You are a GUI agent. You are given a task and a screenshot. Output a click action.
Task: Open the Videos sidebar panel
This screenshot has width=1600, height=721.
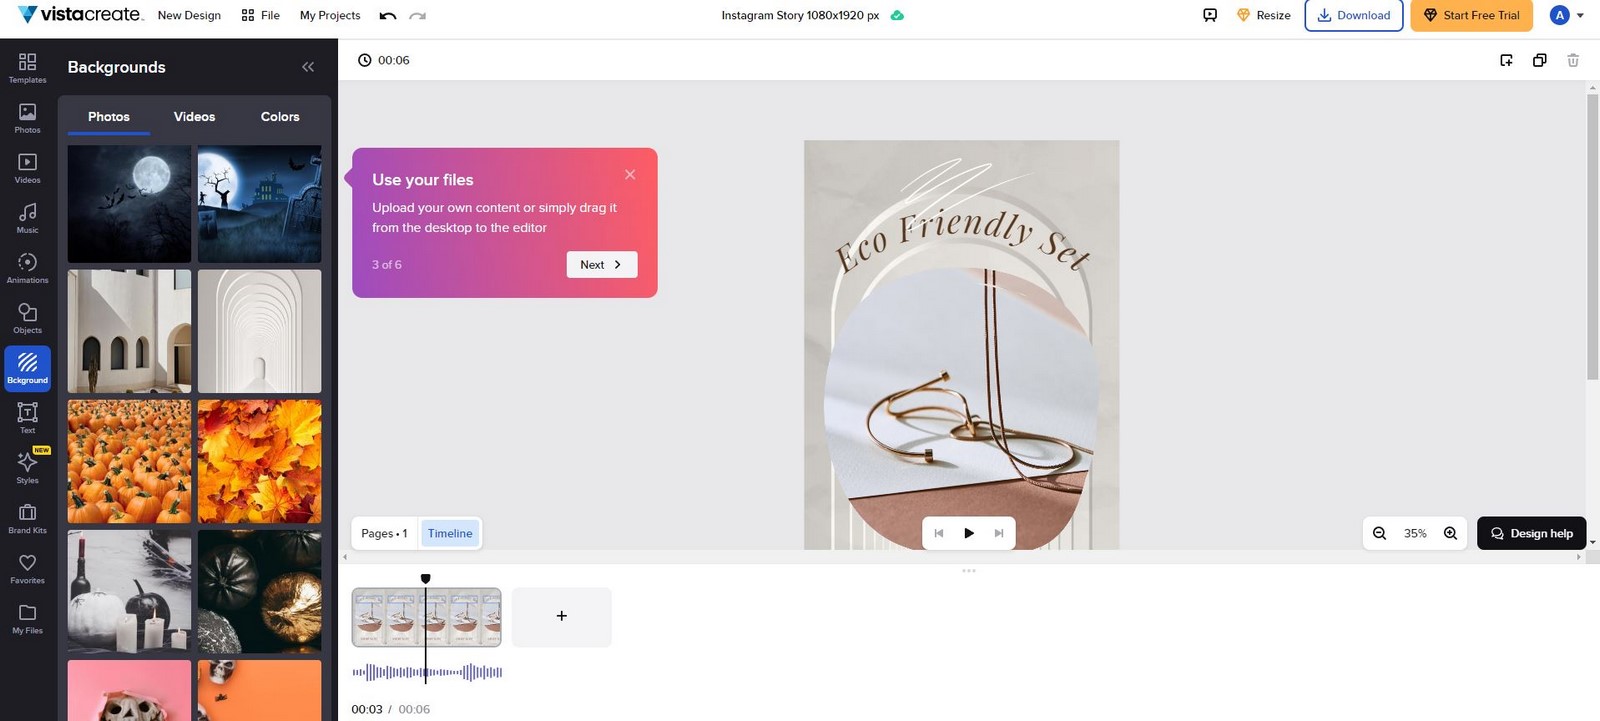(27, 168)
